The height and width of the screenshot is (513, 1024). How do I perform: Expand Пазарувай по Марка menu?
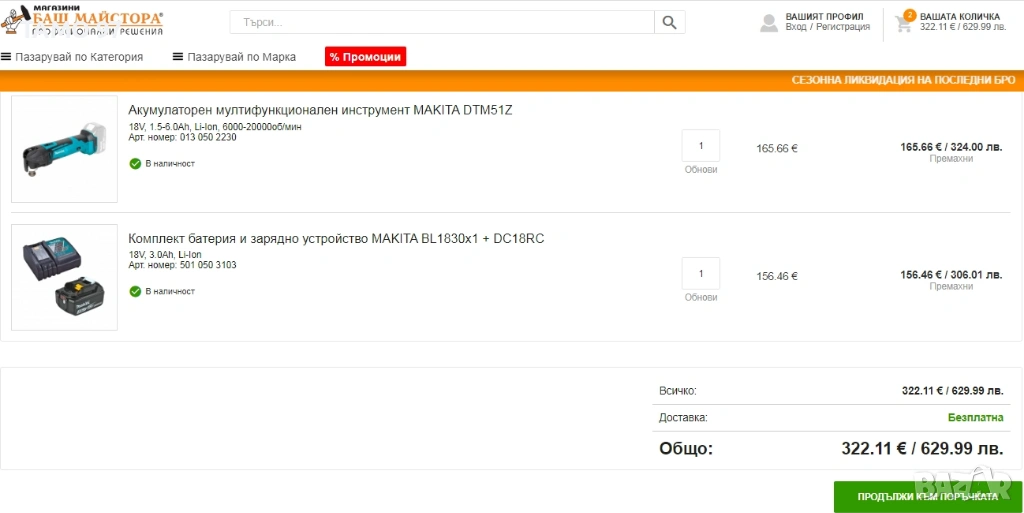click(241, 57)
